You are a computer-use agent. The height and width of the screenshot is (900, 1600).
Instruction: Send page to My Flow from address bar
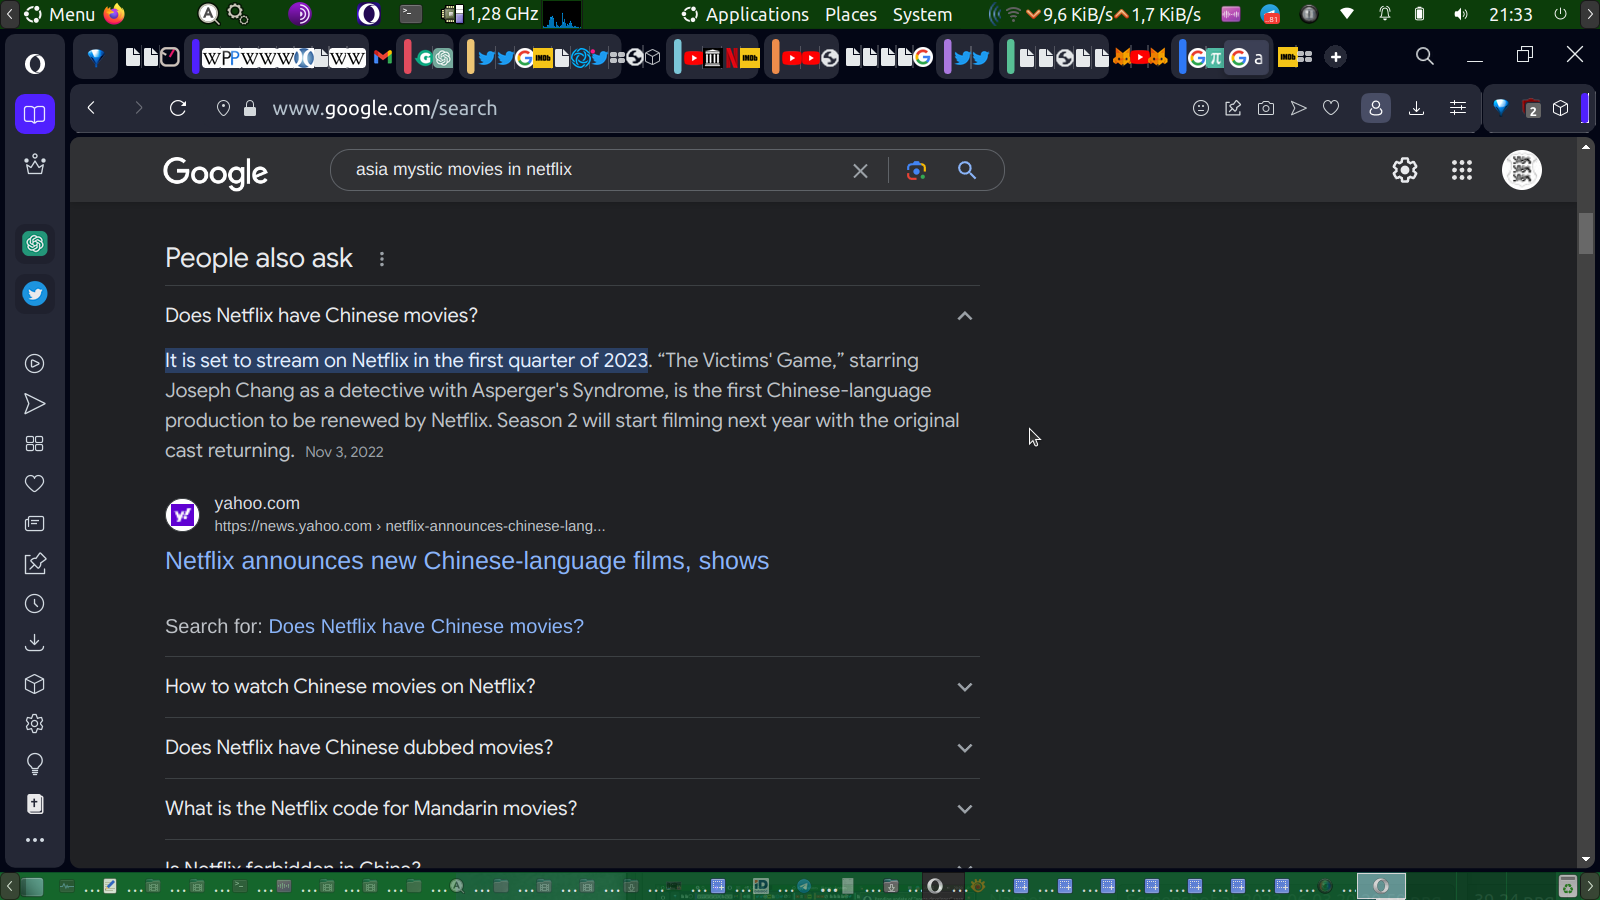pos(1298,108)
